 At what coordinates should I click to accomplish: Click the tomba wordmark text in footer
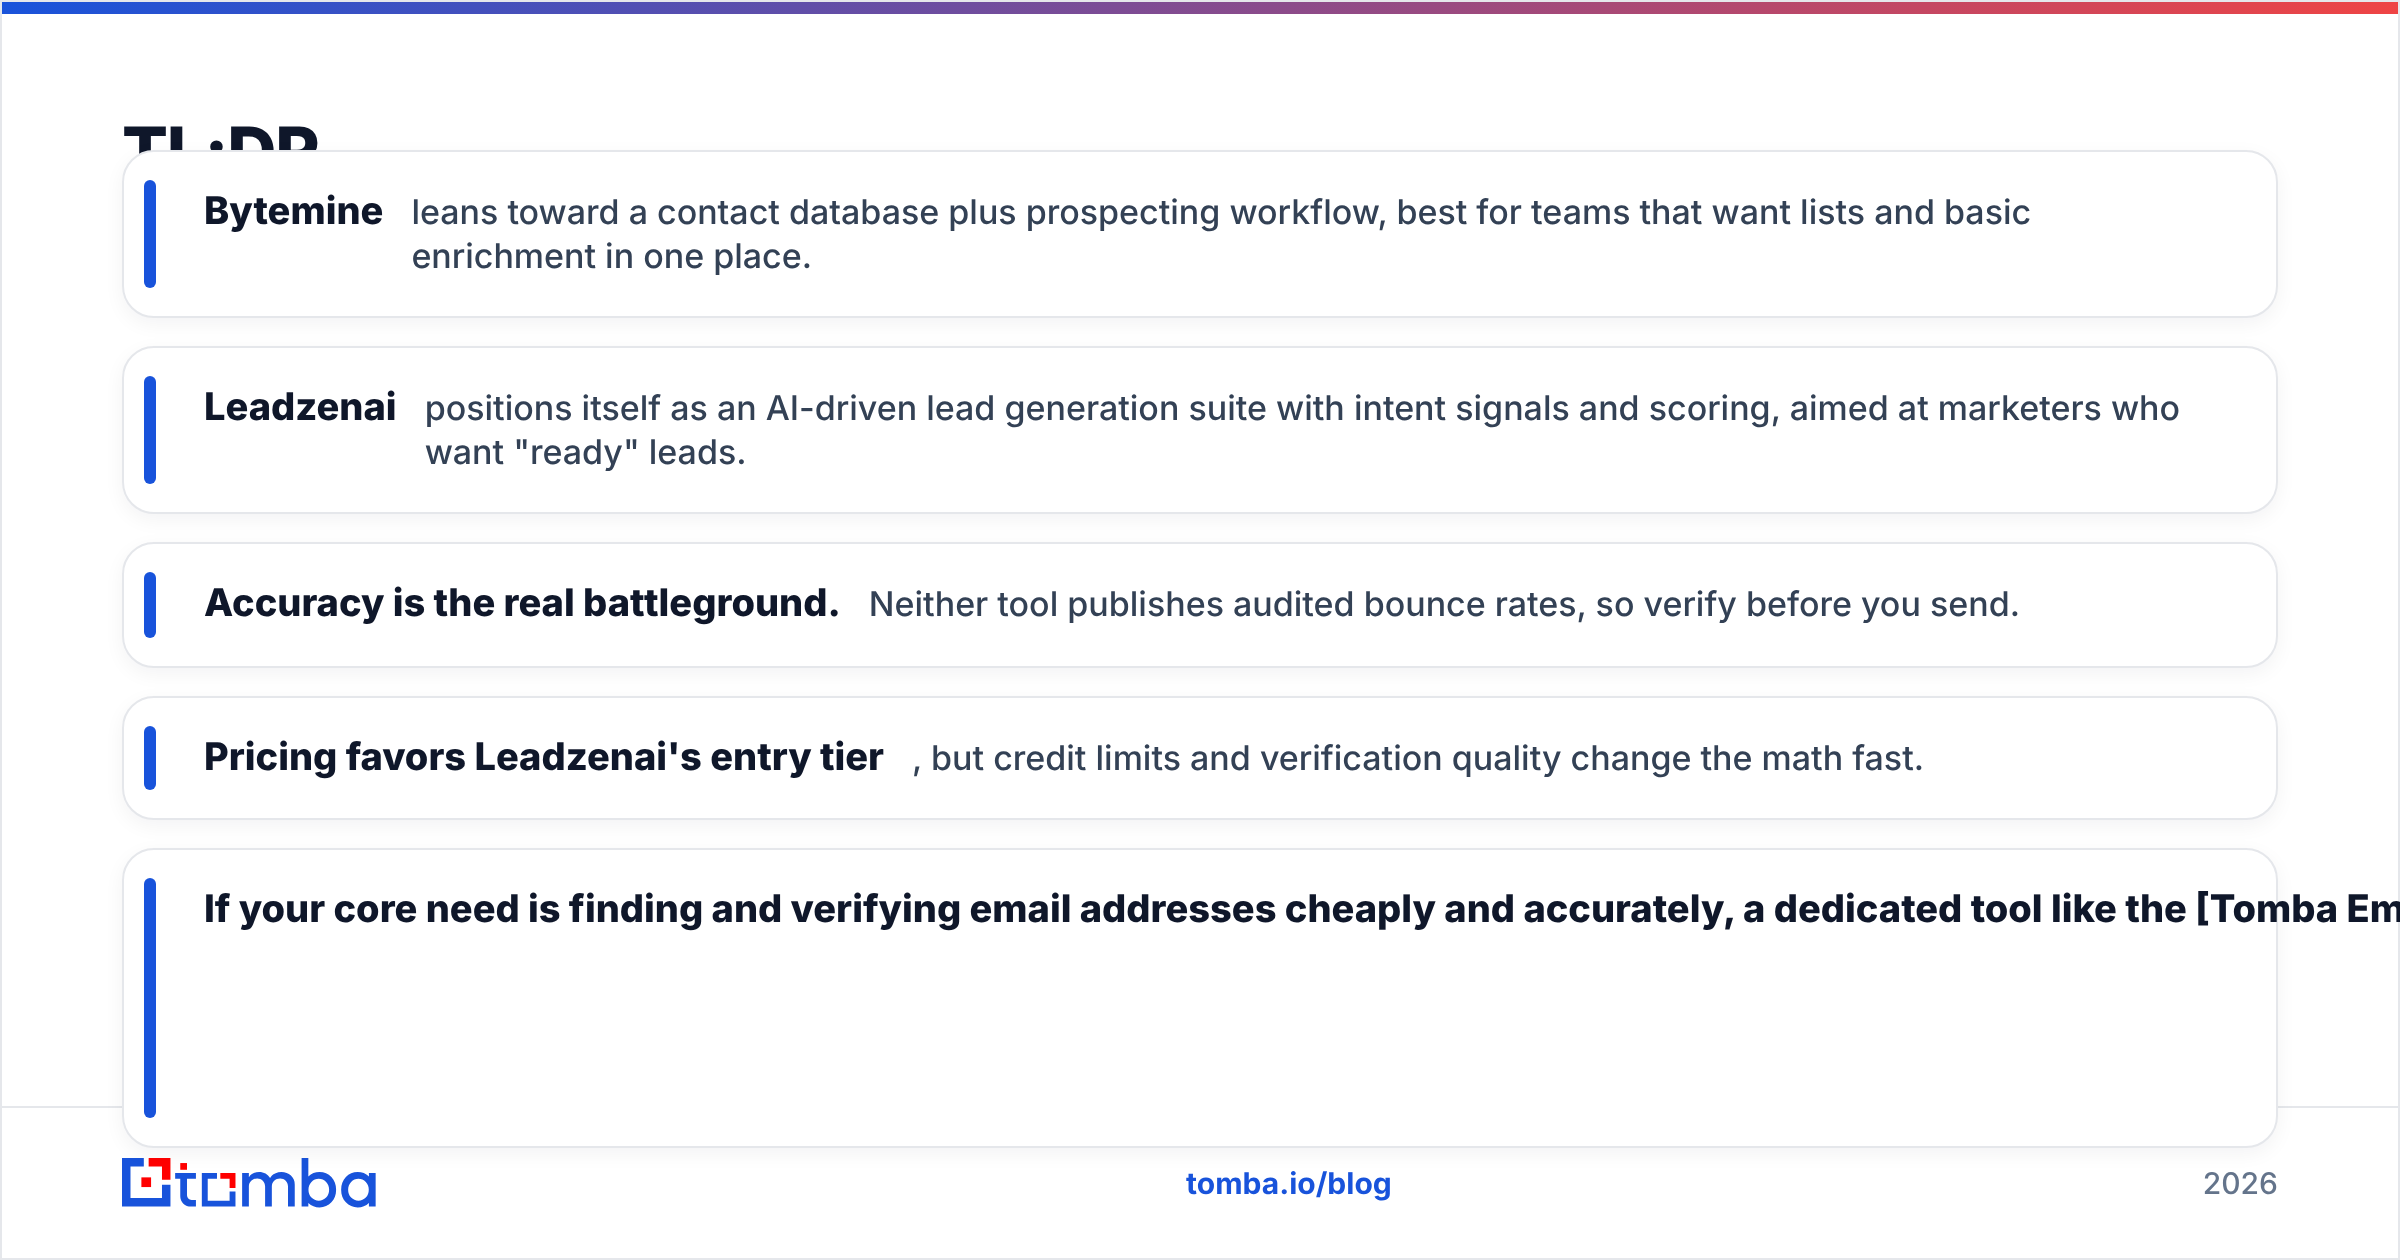pos(277,1183)
